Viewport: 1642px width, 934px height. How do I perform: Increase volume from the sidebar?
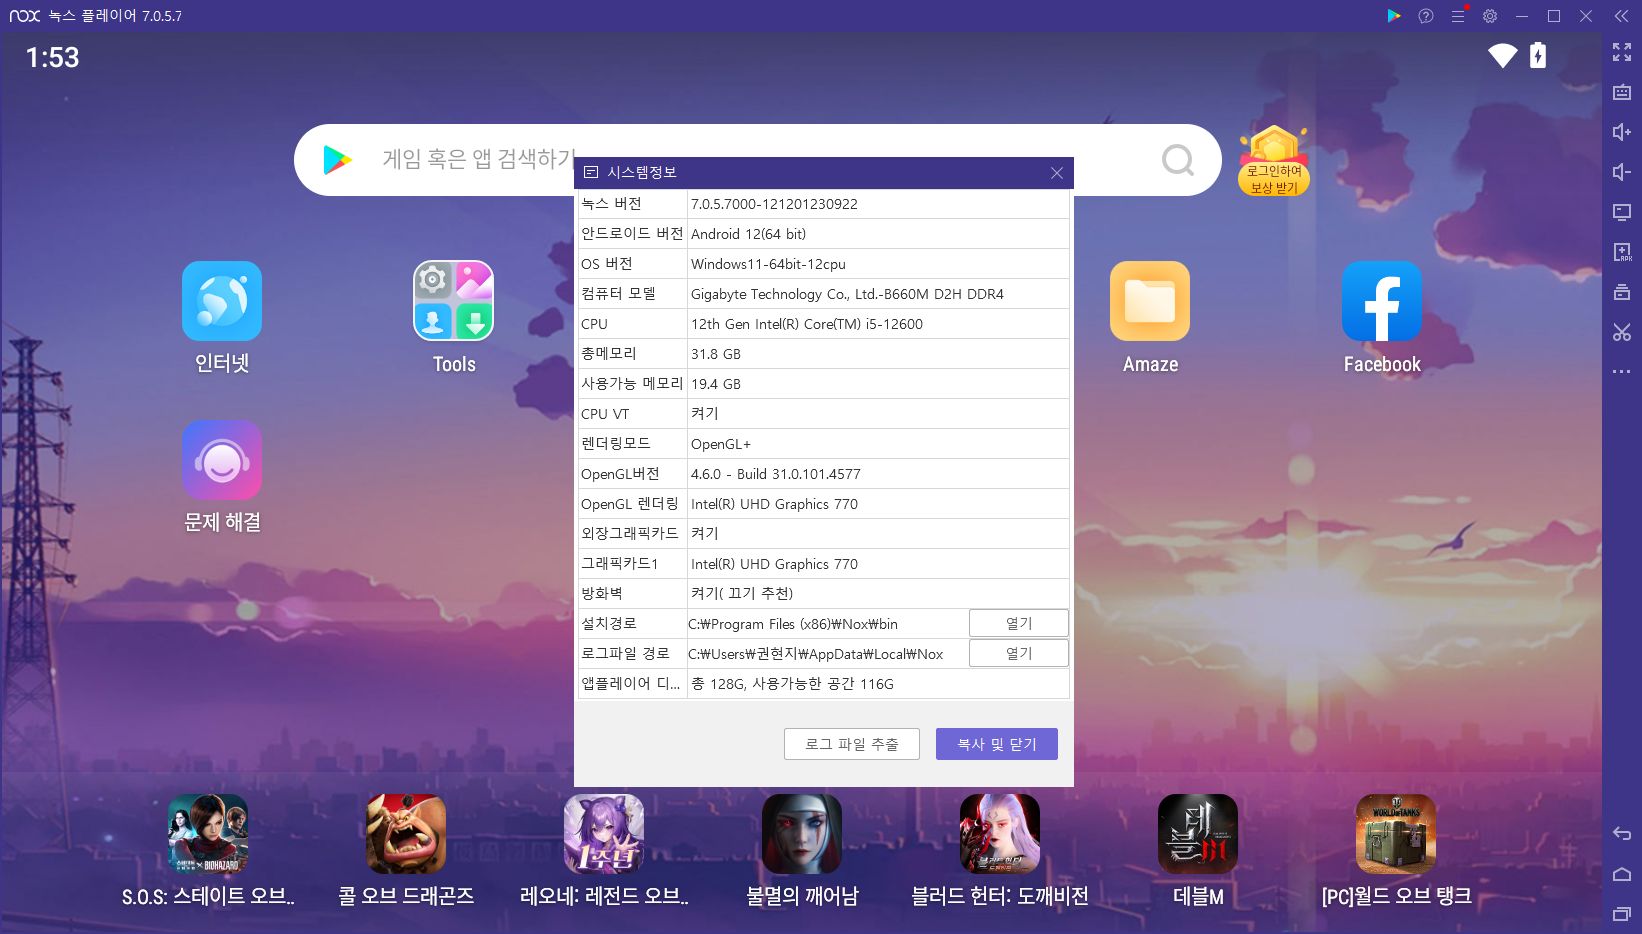[1622, 132]
